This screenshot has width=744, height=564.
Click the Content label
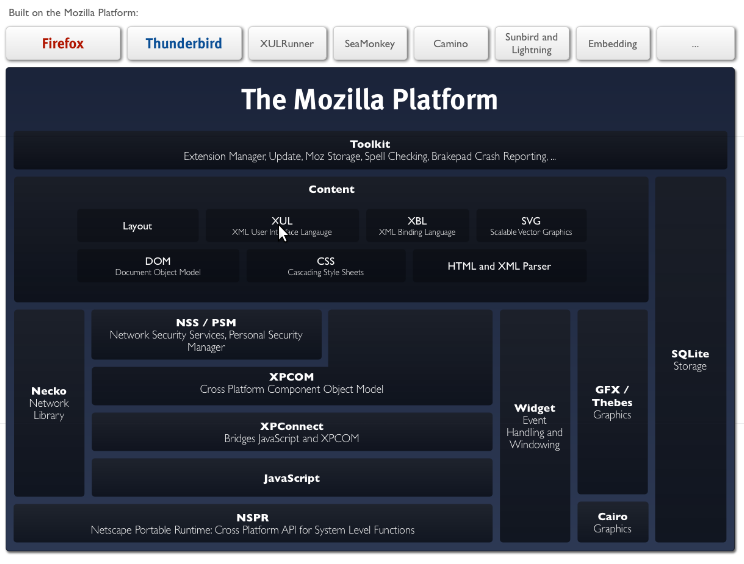(331, 189)
